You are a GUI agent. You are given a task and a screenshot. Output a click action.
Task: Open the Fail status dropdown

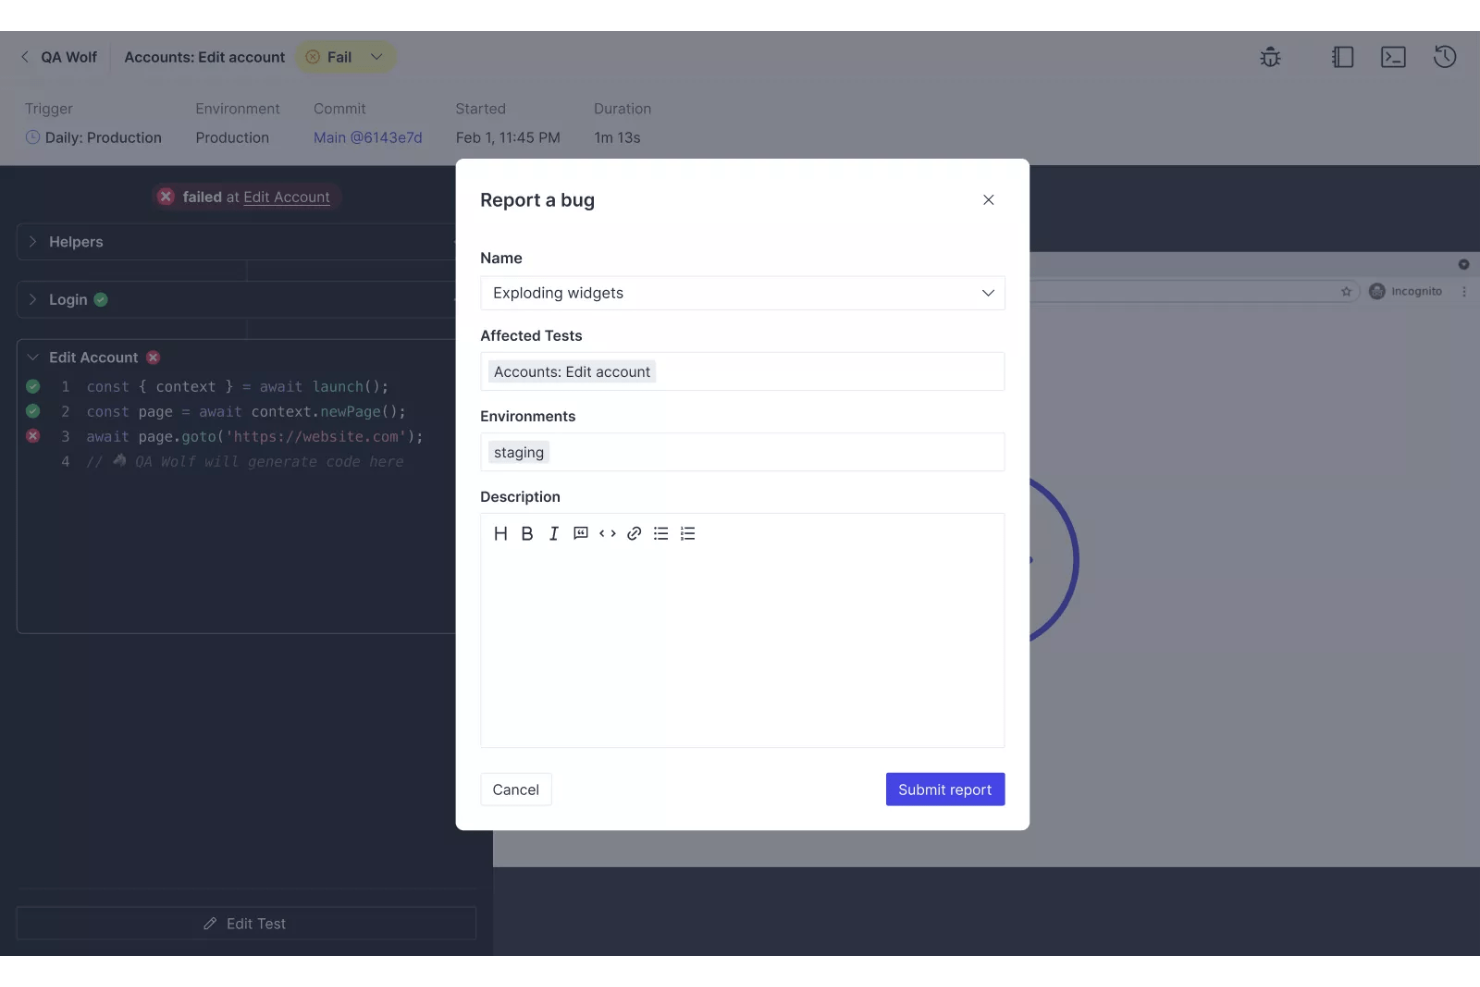click(x=376, y=57)
